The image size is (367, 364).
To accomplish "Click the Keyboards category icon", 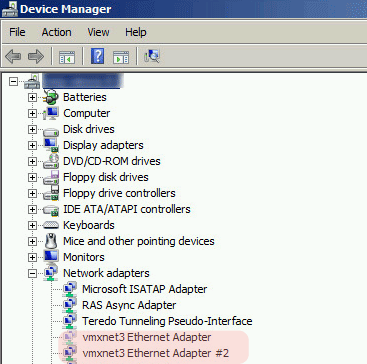I will [51, 225].
